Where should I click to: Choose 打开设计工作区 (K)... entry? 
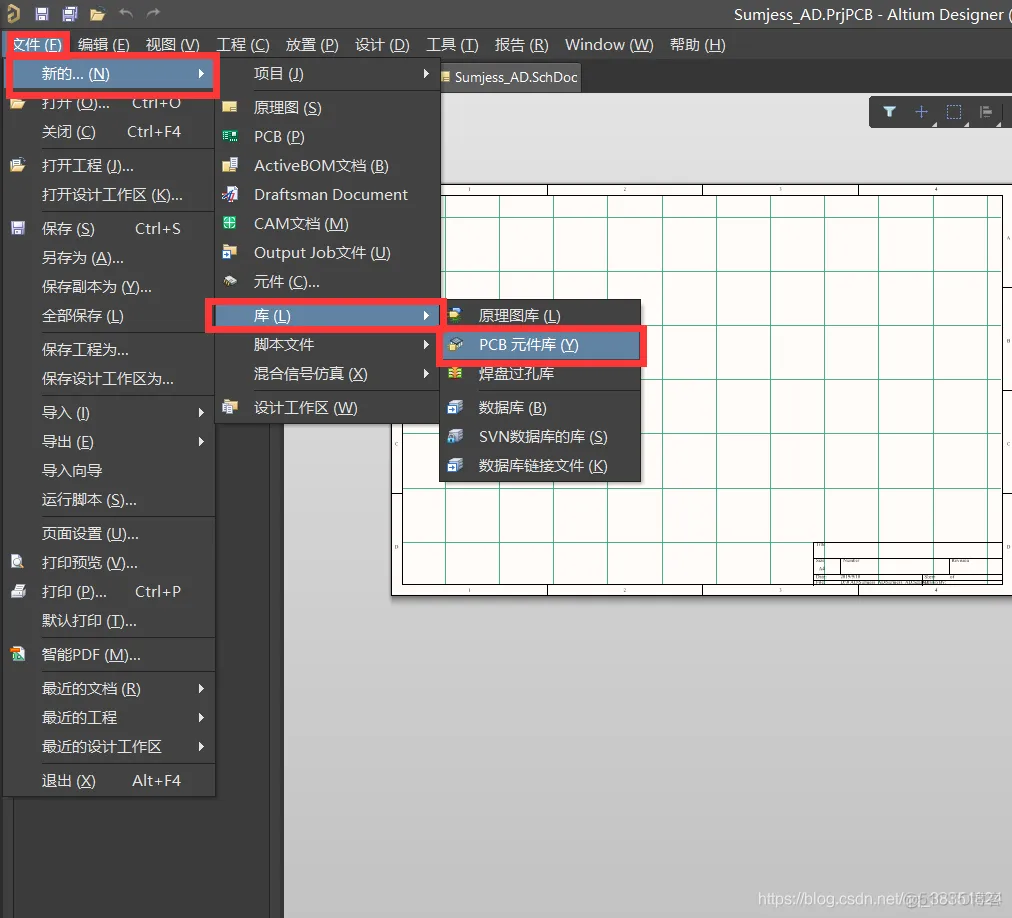[110, 194]
